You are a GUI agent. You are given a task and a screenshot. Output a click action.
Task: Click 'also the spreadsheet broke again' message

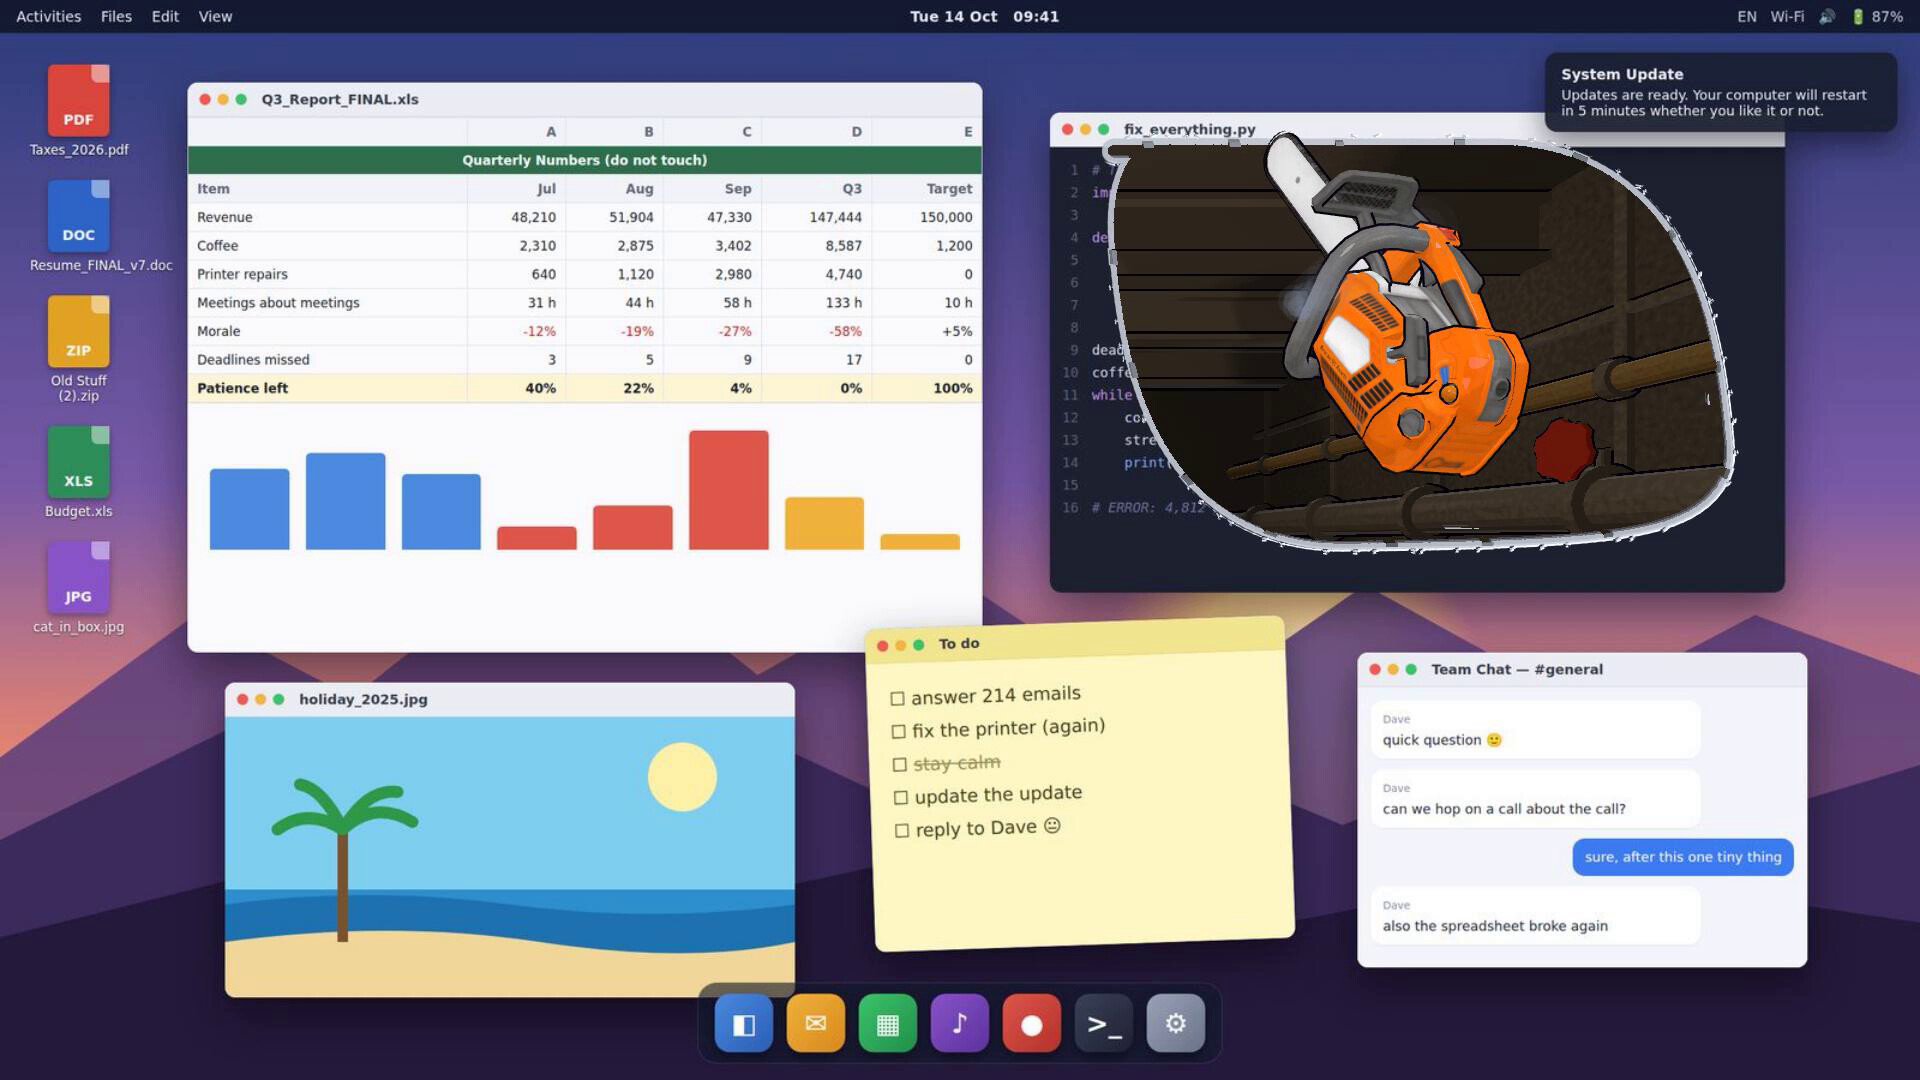click(1535, 916)
